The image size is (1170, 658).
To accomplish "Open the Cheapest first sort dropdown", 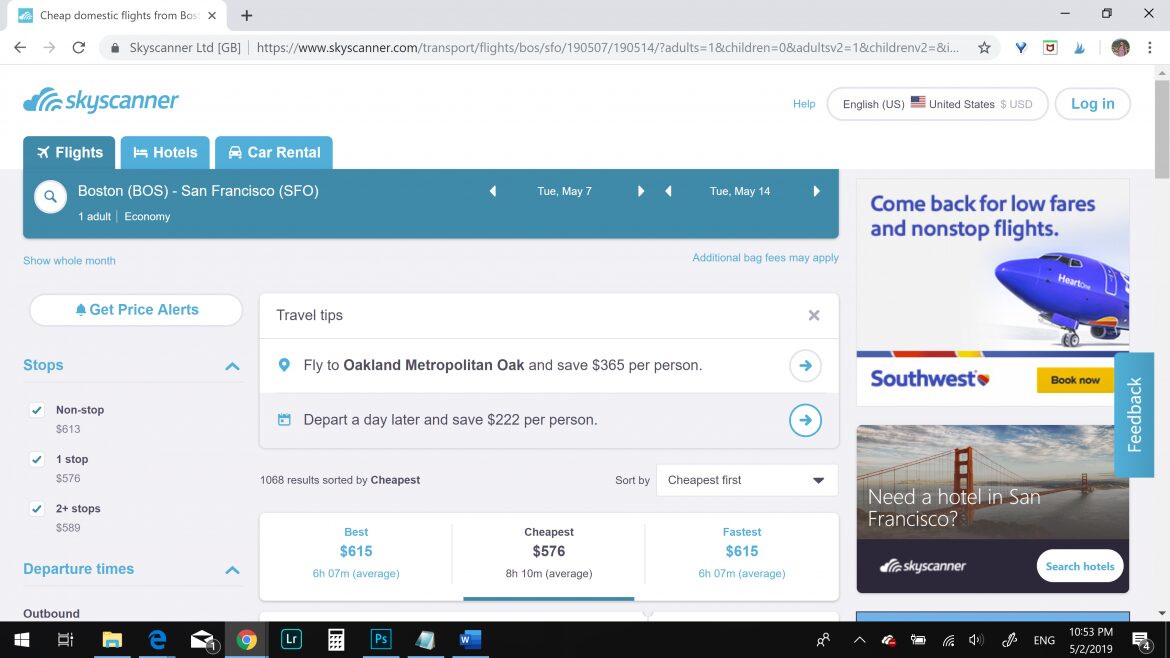I will [x=746, y=480].
